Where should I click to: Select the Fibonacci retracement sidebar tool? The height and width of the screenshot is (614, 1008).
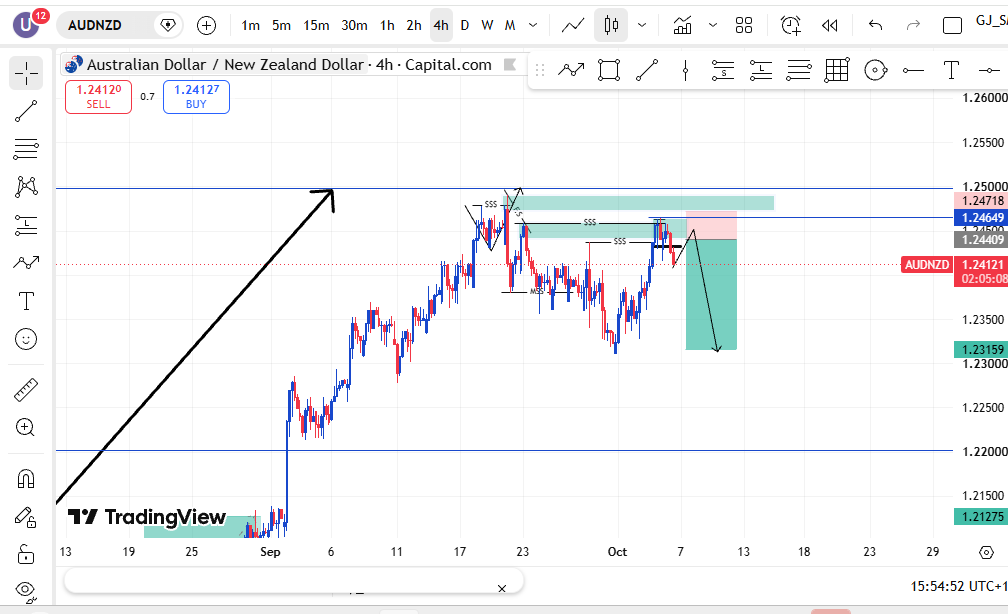click(26, 149)
